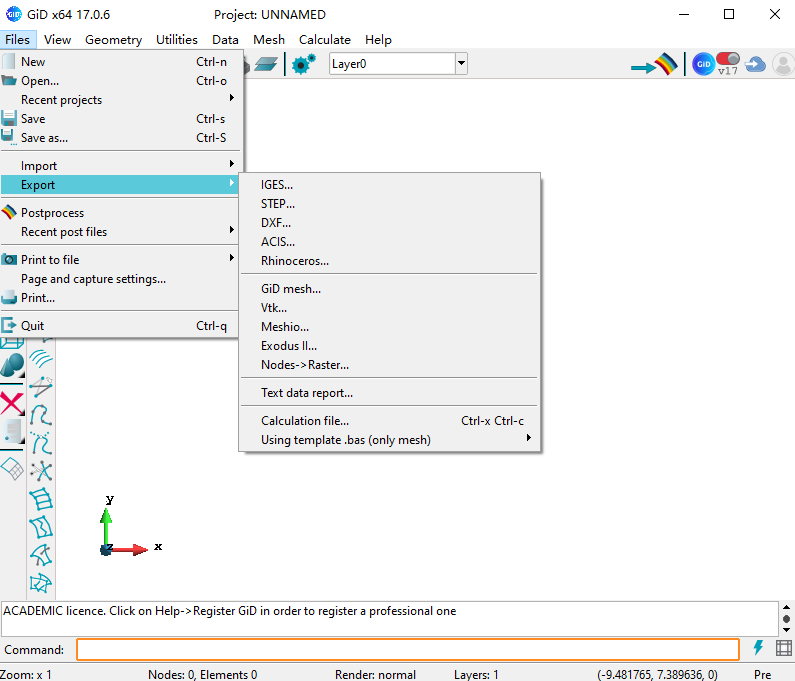This screenshot has height=681, width=795.
Task: Choose New from Files menu
Action: (x=120, y=62)
